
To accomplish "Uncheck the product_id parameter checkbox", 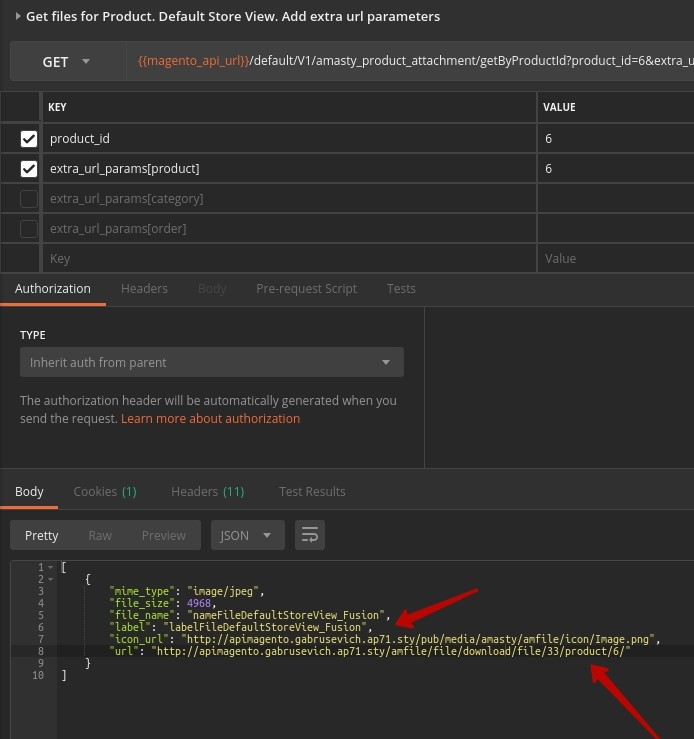I will [29, 139].
